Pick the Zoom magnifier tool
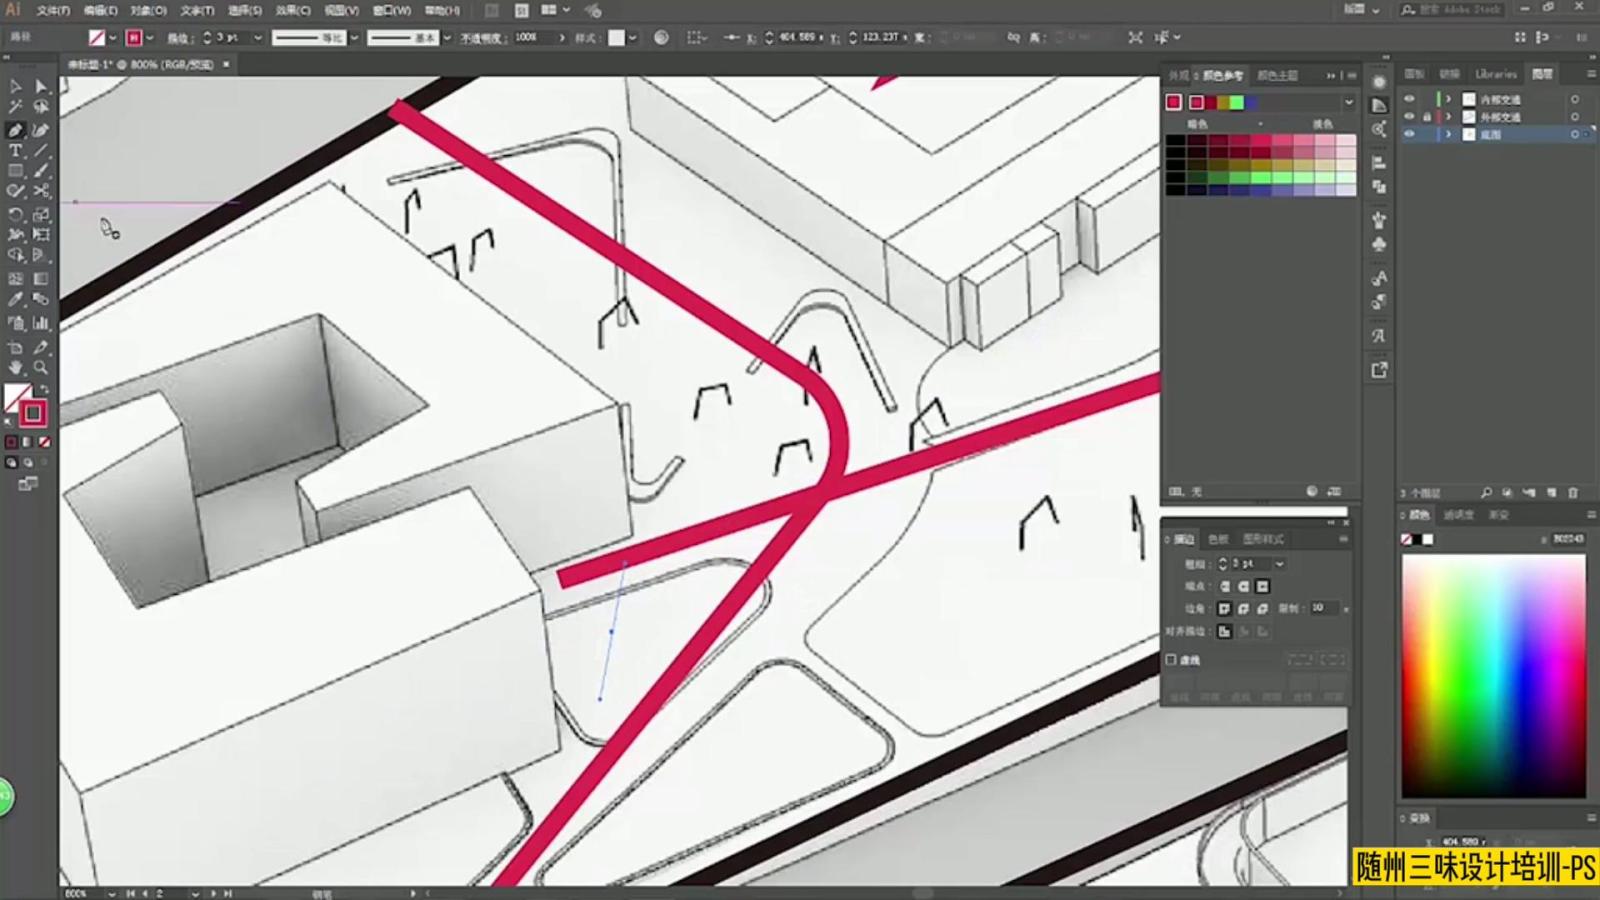 point(41,368)
